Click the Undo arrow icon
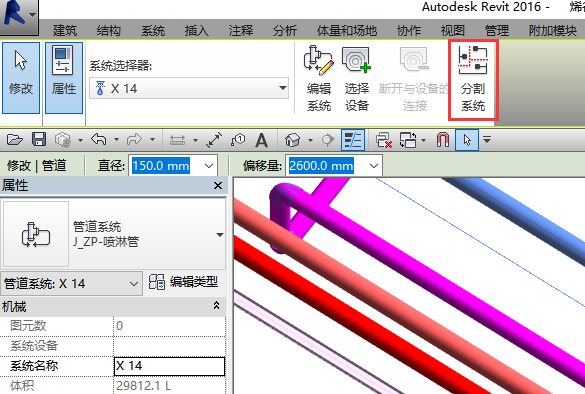585x394 pixels. click(x=99, y=140)
